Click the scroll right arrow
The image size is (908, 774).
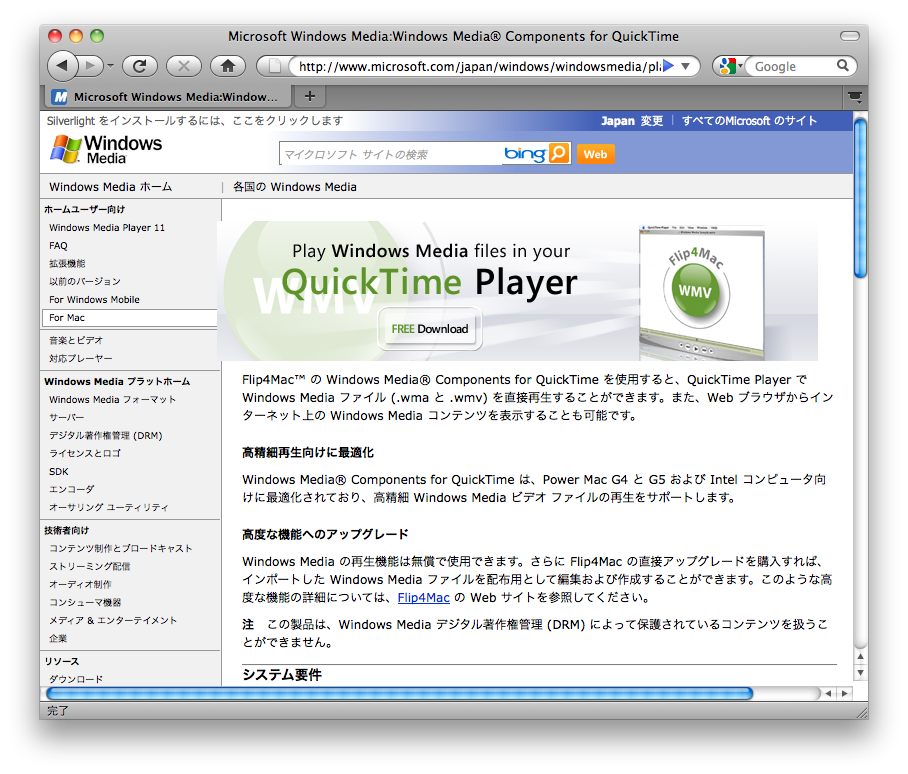[845, 693]
